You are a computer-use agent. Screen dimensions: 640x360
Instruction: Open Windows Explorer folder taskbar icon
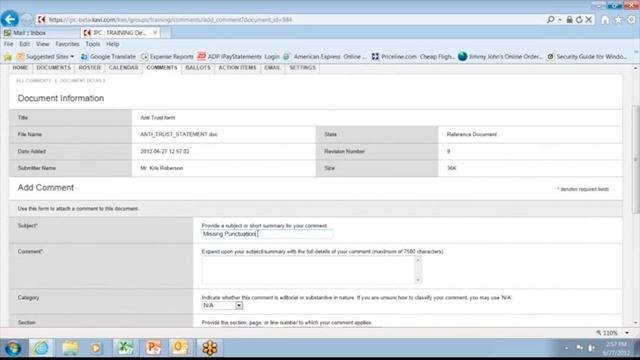[70, 348]
